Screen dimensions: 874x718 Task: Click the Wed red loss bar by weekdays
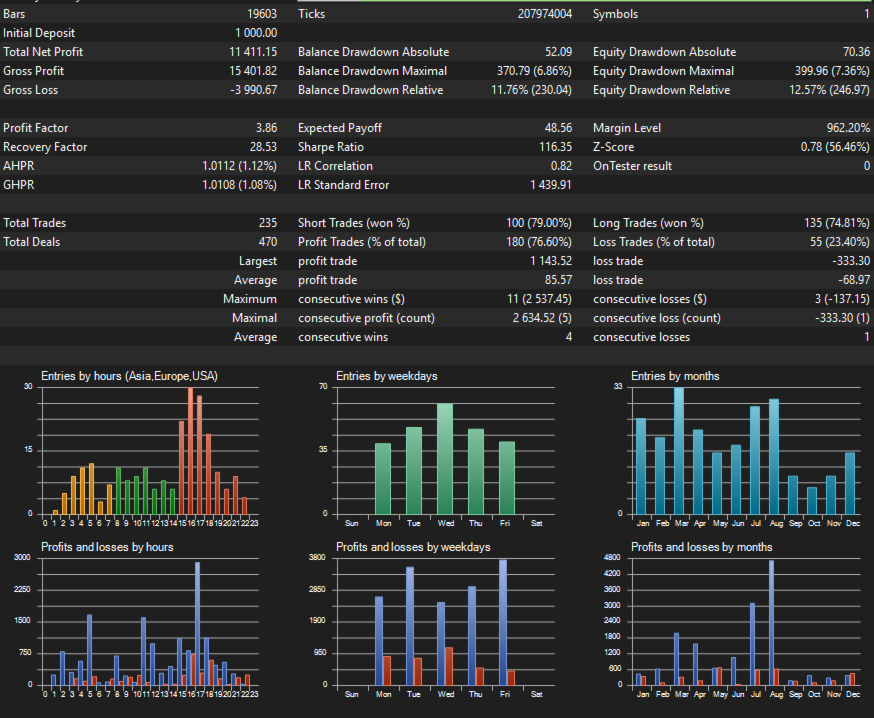(x=449, y=666)
